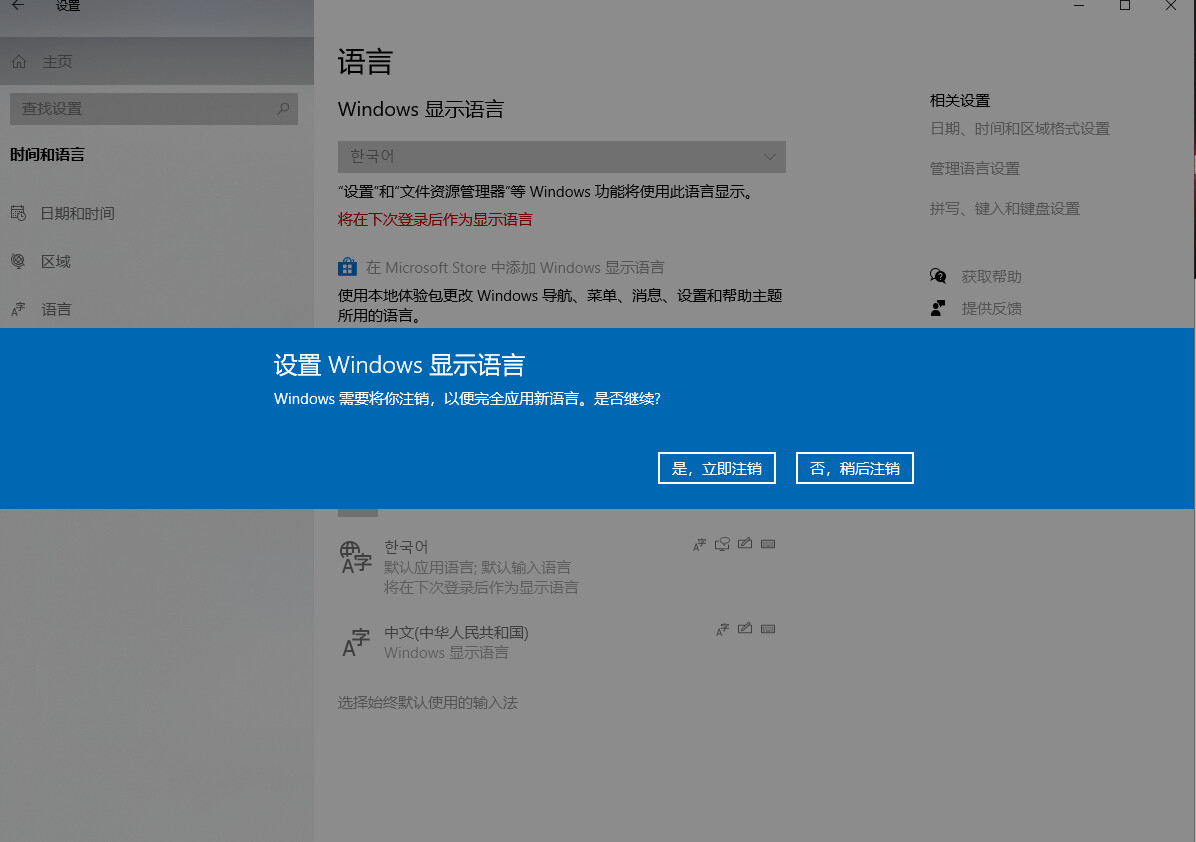1196x842 pixels.
Task: Click the home icon beside 主页
Action: [x=19, y=62]
